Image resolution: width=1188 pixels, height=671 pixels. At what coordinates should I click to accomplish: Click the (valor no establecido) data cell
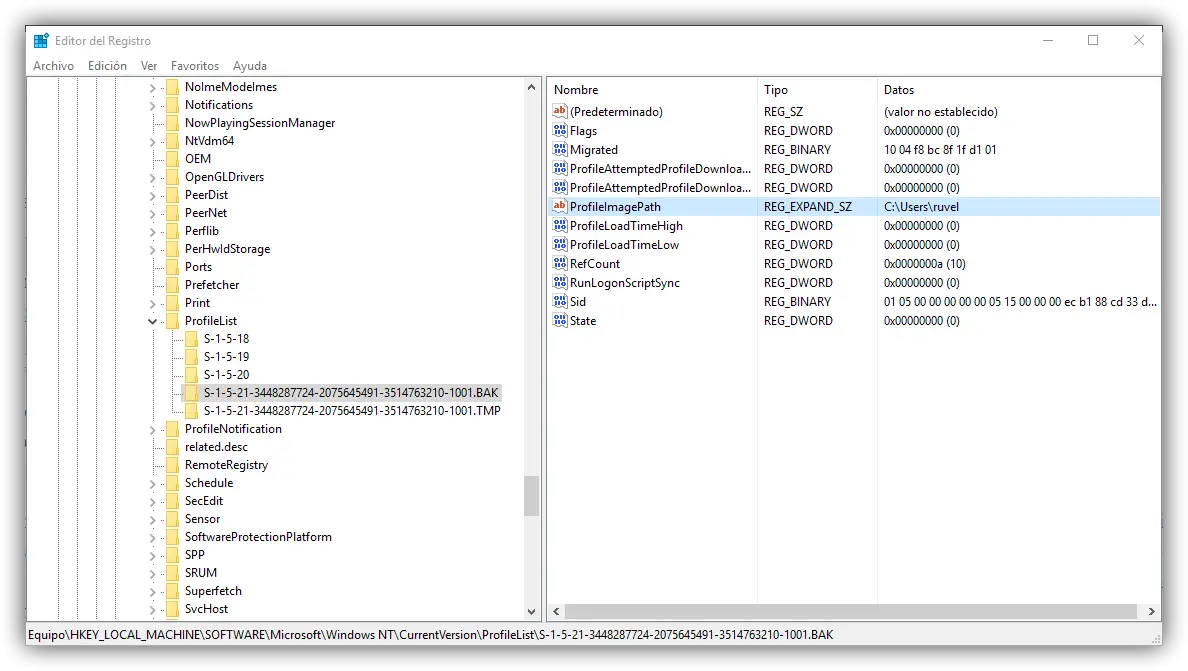click(x=940, y=111)
